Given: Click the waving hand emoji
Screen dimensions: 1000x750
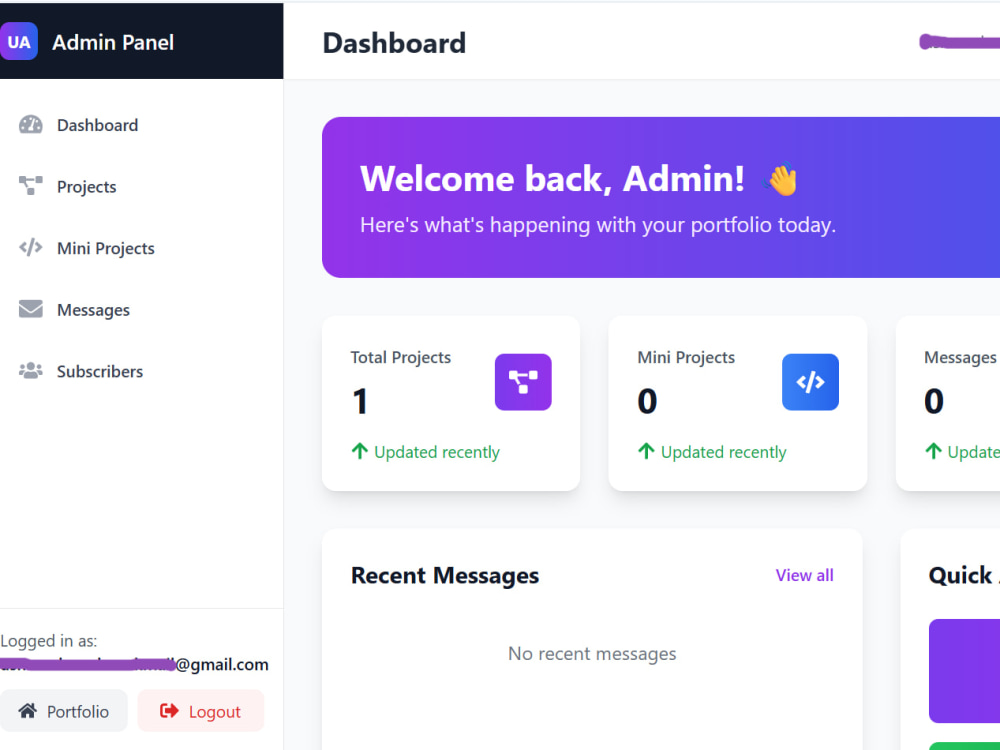Looking at the screenshot, I should point(781,179).
